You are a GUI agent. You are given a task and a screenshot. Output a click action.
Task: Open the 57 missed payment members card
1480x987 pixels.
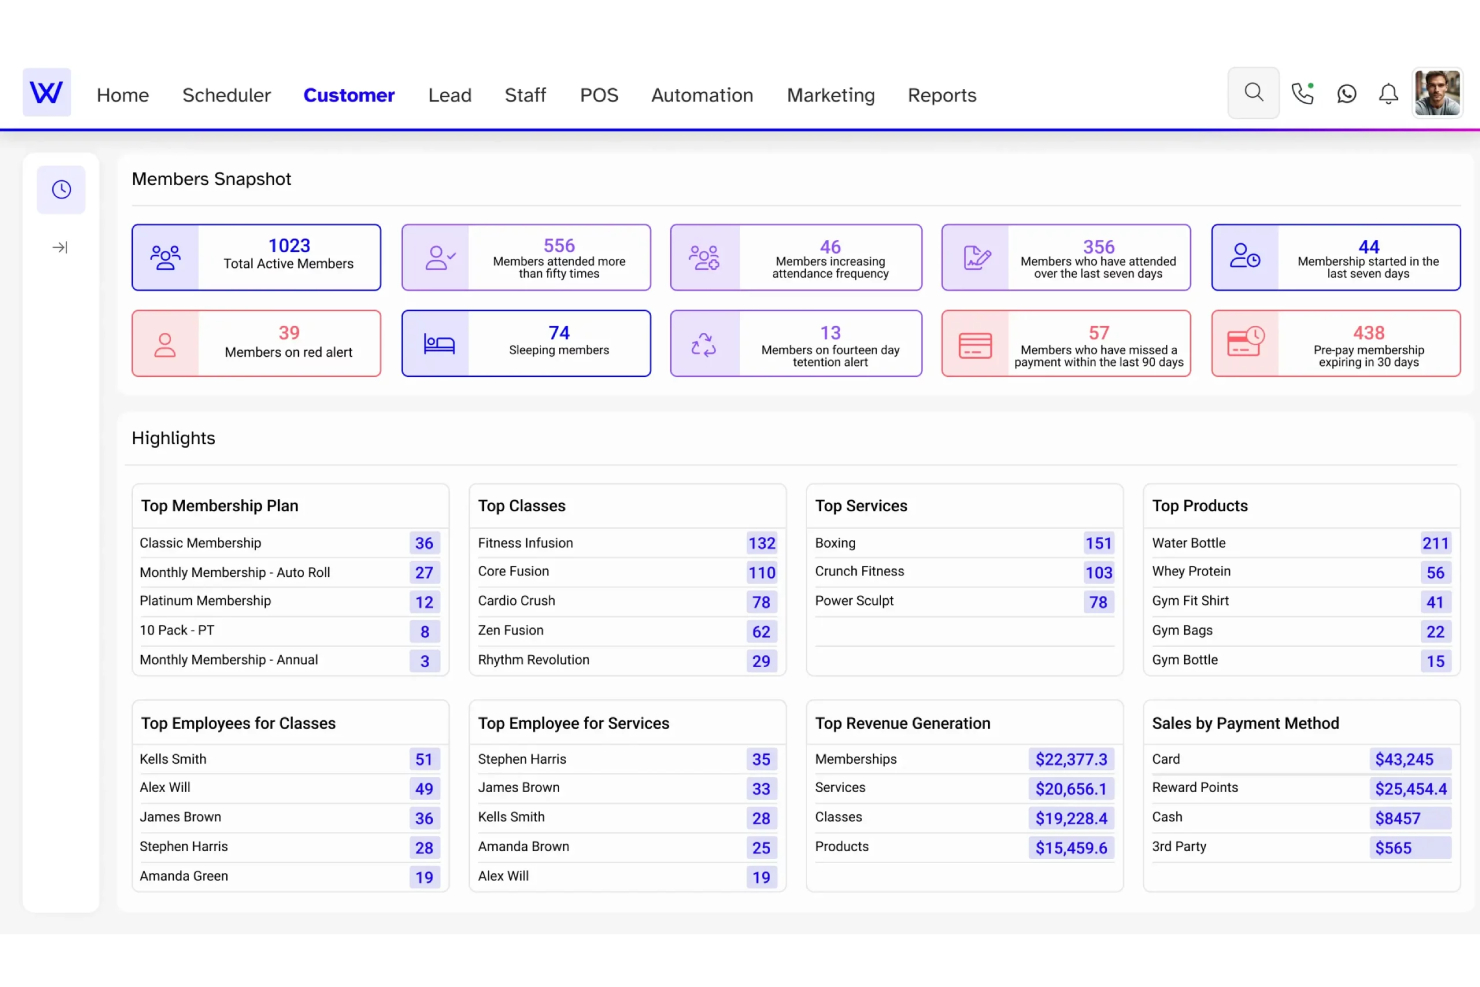(x=1066, y=344)
